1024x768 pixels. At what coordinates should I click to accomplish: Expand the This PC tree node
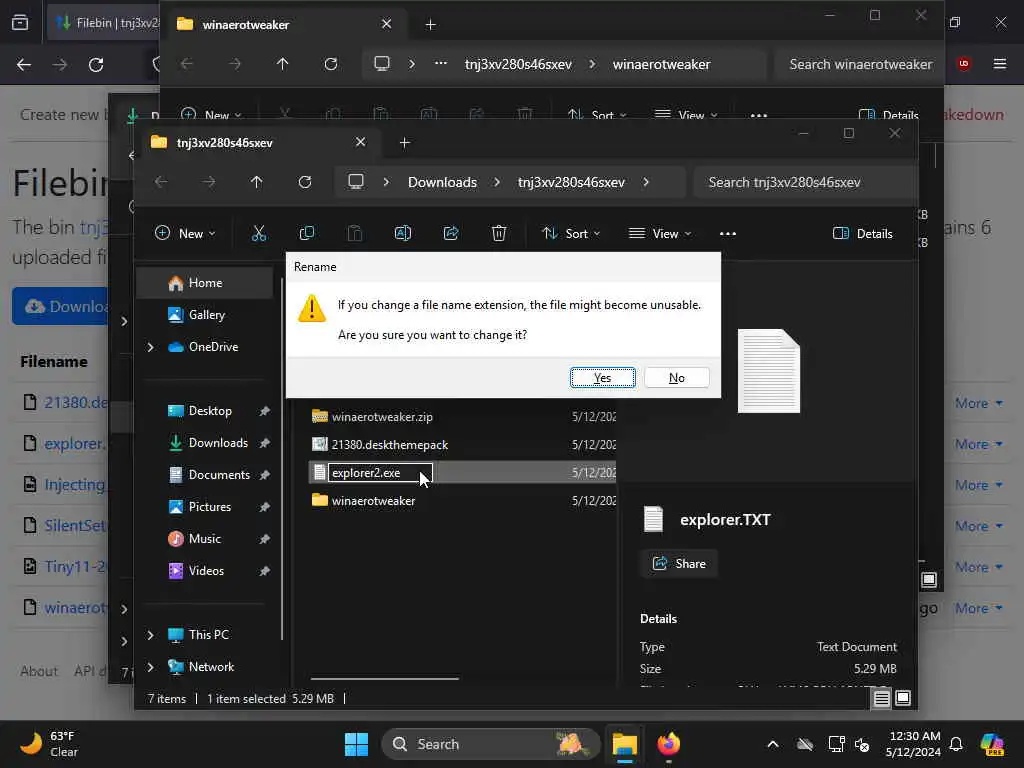151,635
